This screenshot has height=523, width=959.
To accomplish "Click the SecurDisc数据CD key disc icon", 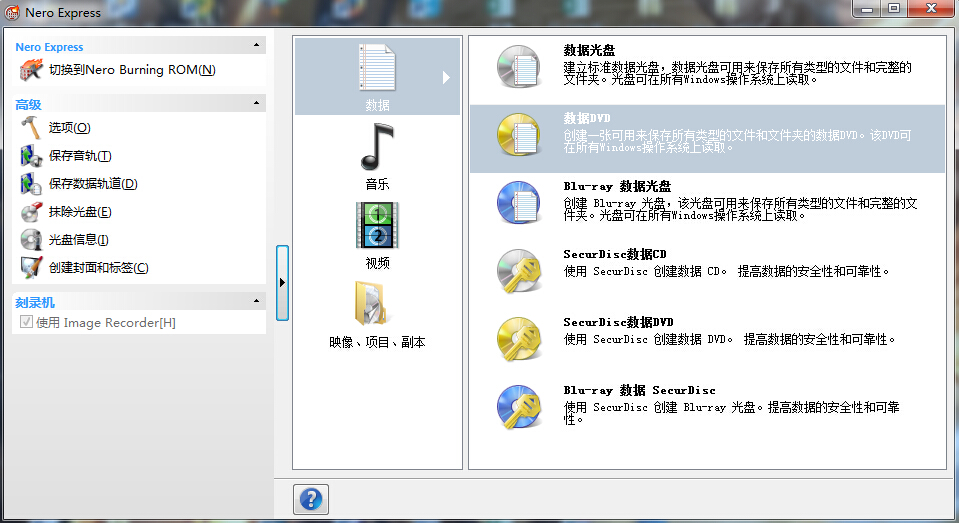I will [x=519, y=271].
